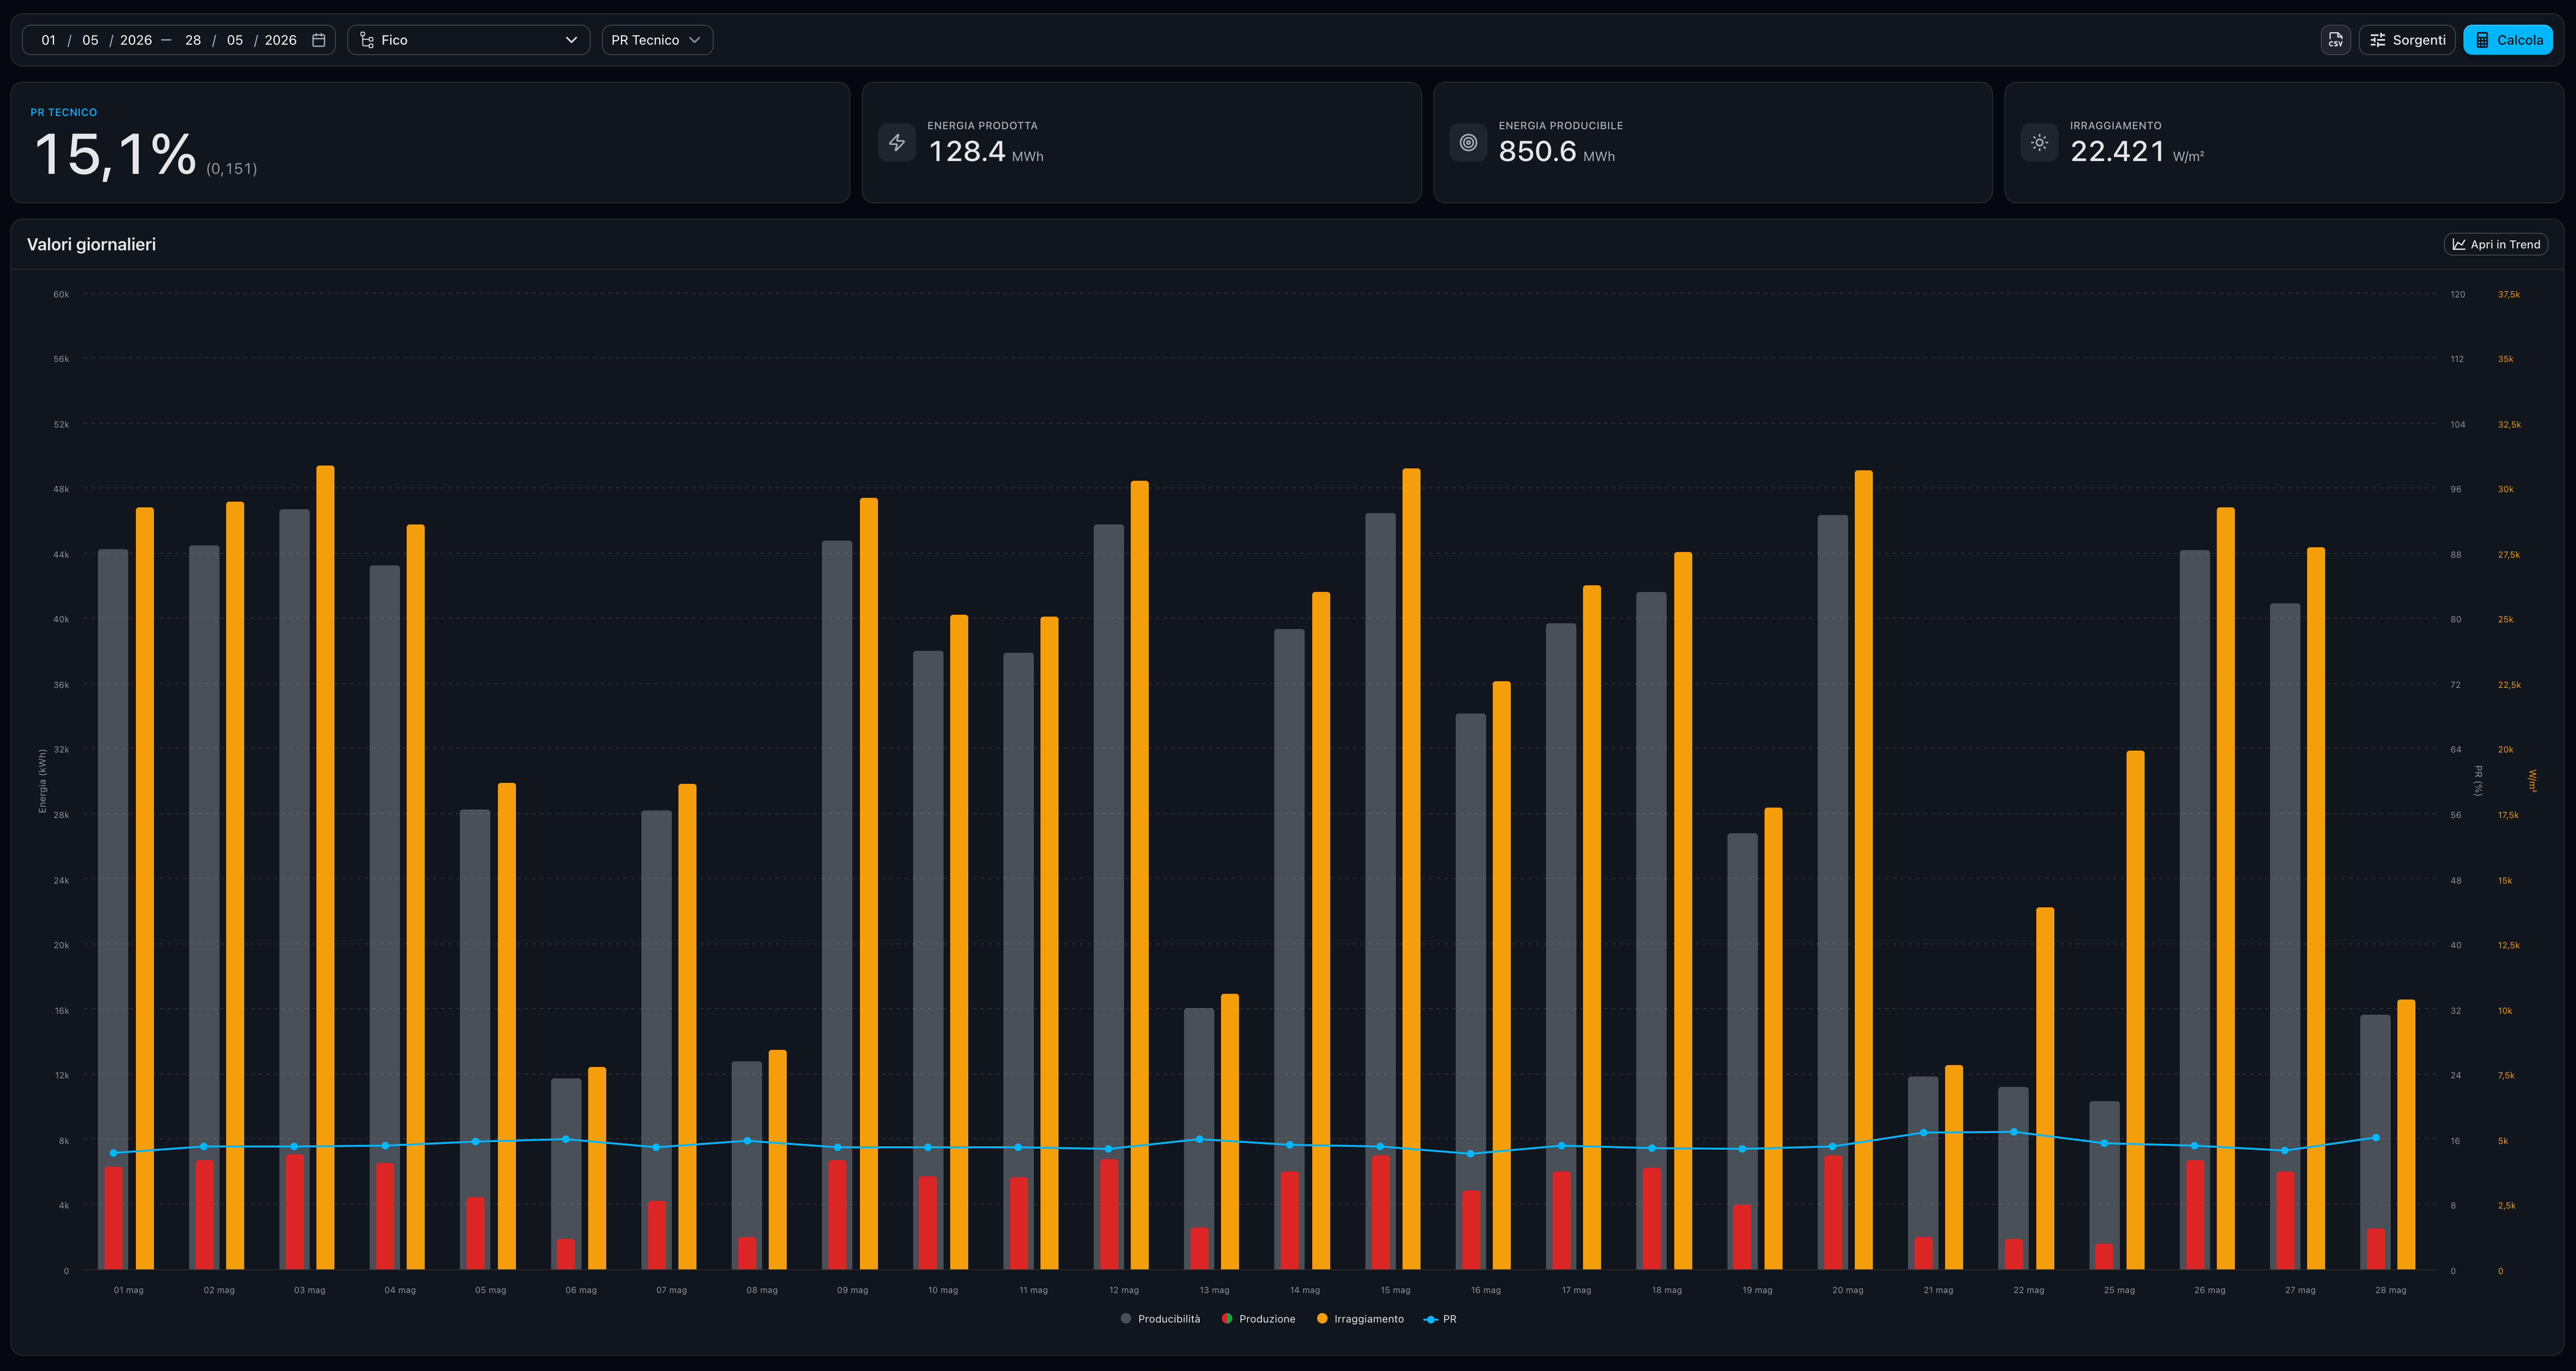Screen dimensions: 2576x1371
Task: Click the 60k left axis label
Action: point(61,294)
